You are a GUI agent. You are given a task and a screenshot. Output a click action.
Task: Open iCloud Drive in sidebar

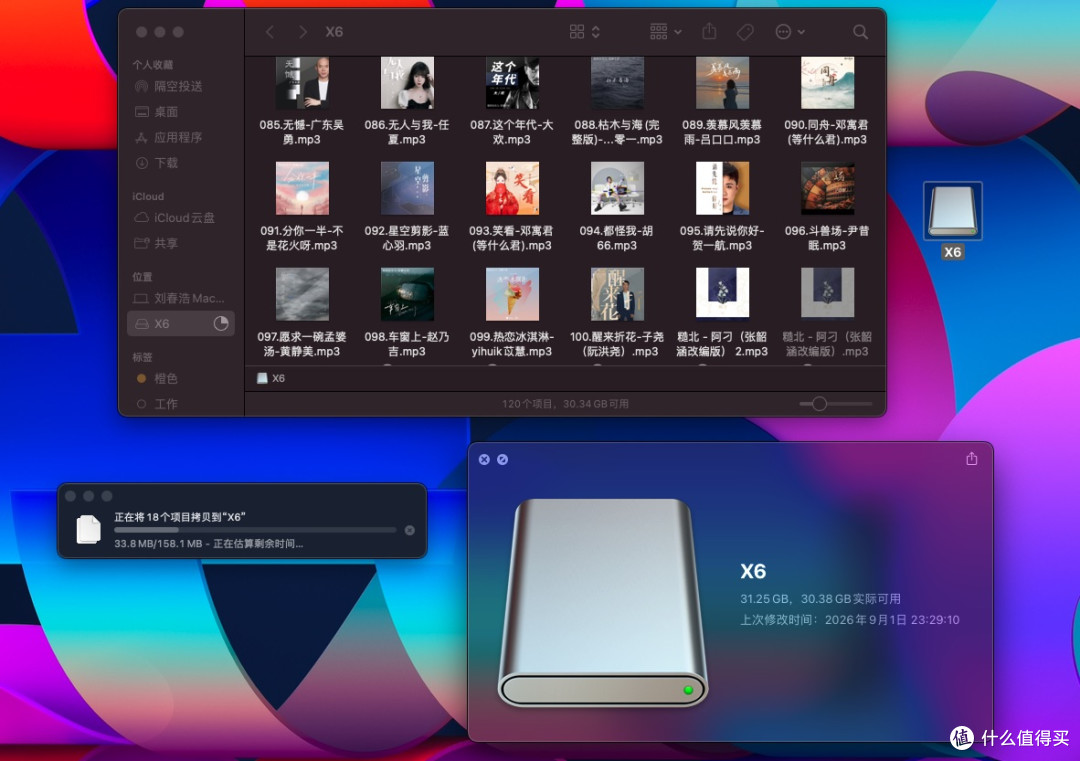[x=184, y=218]
